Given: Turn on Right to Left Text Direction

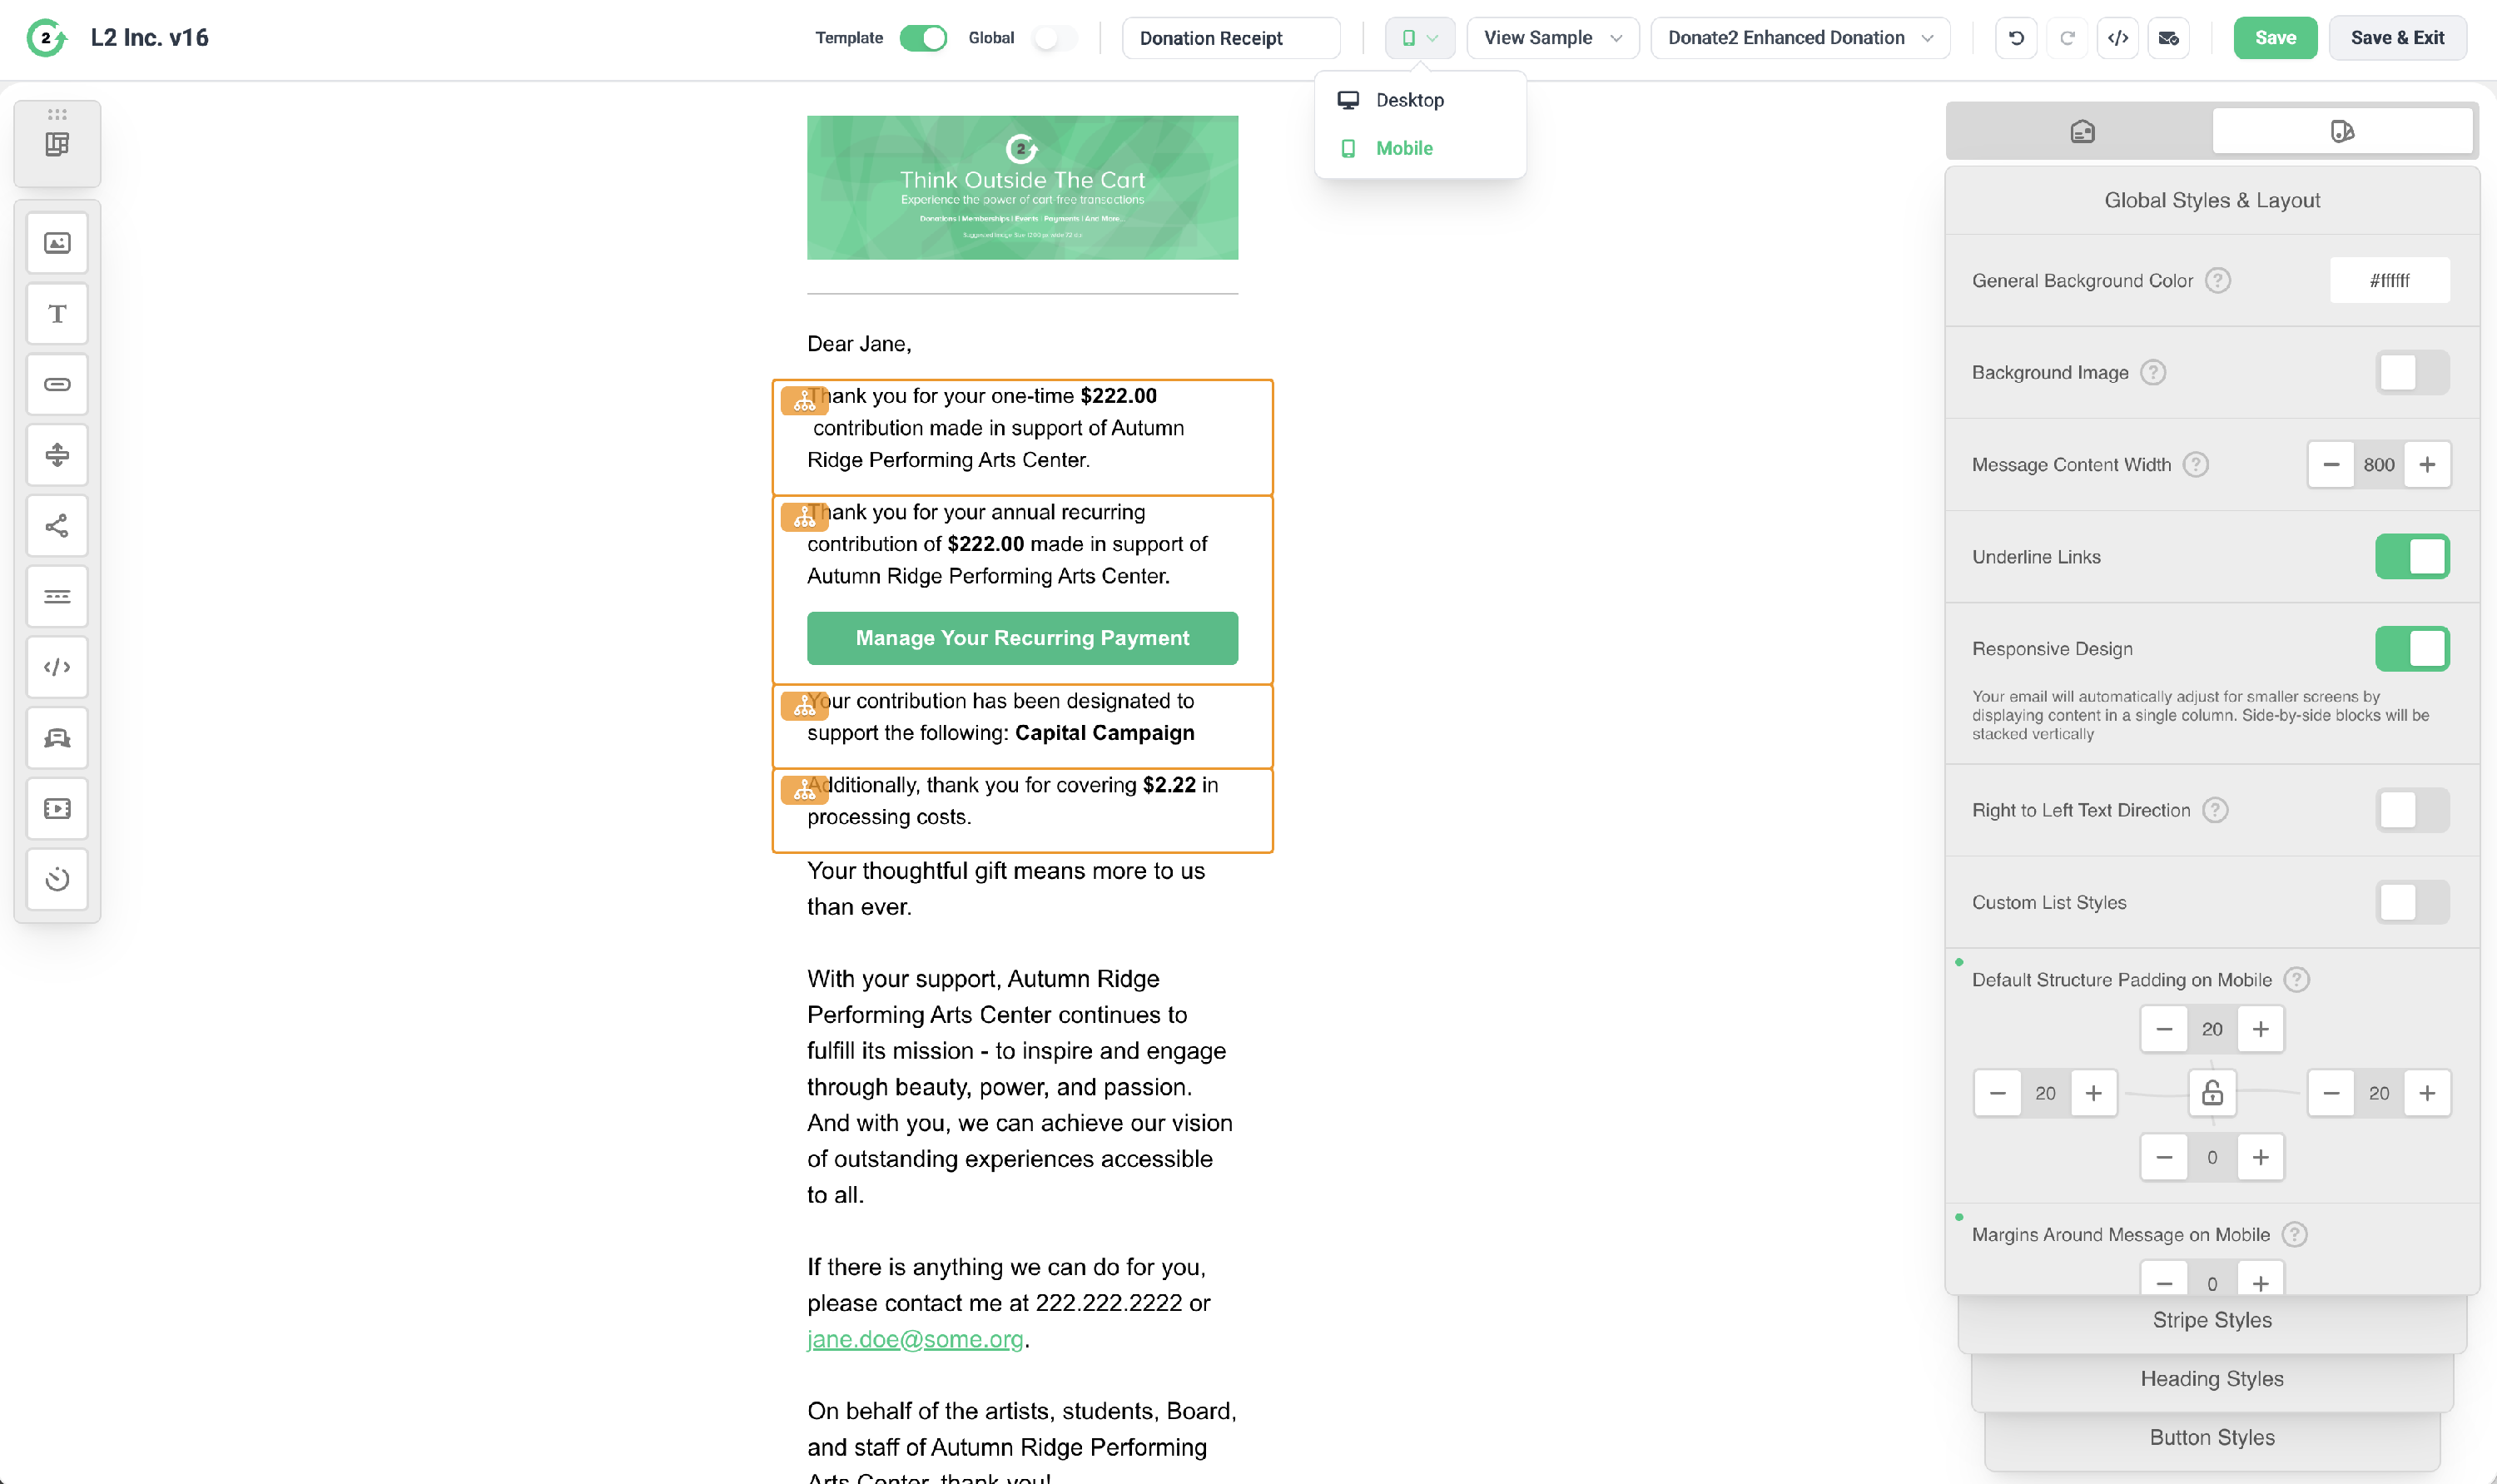Looking at the screenshot, I should pyautogui.click(x=2411, y=810).
